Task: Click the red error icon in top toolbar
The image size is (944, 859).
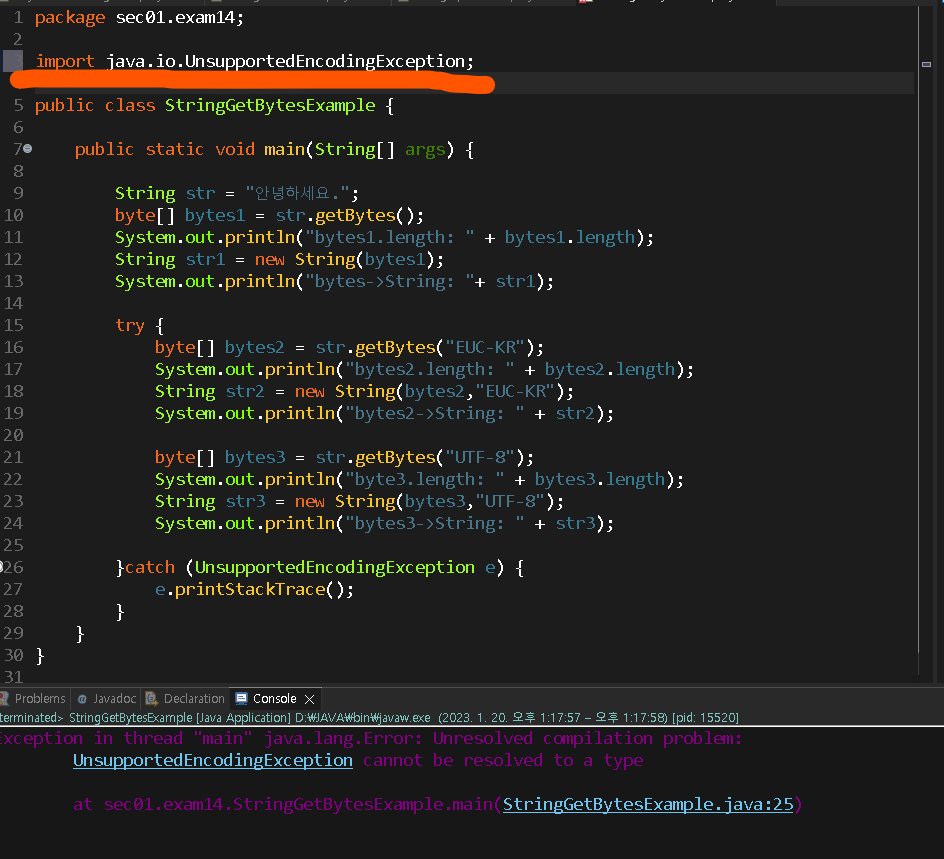Action: click(583, 4)
